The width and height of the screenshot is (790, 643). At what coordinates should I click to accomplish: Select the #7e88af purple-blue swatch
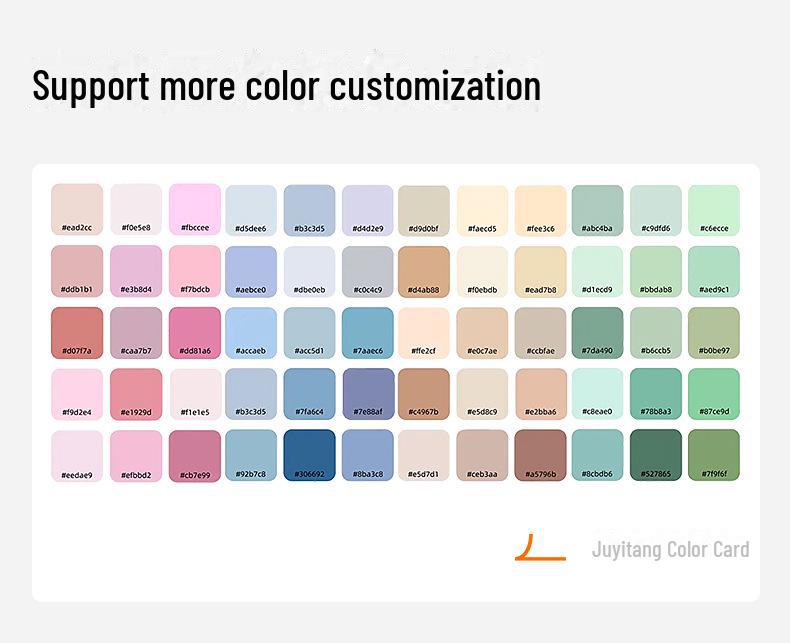368,394
